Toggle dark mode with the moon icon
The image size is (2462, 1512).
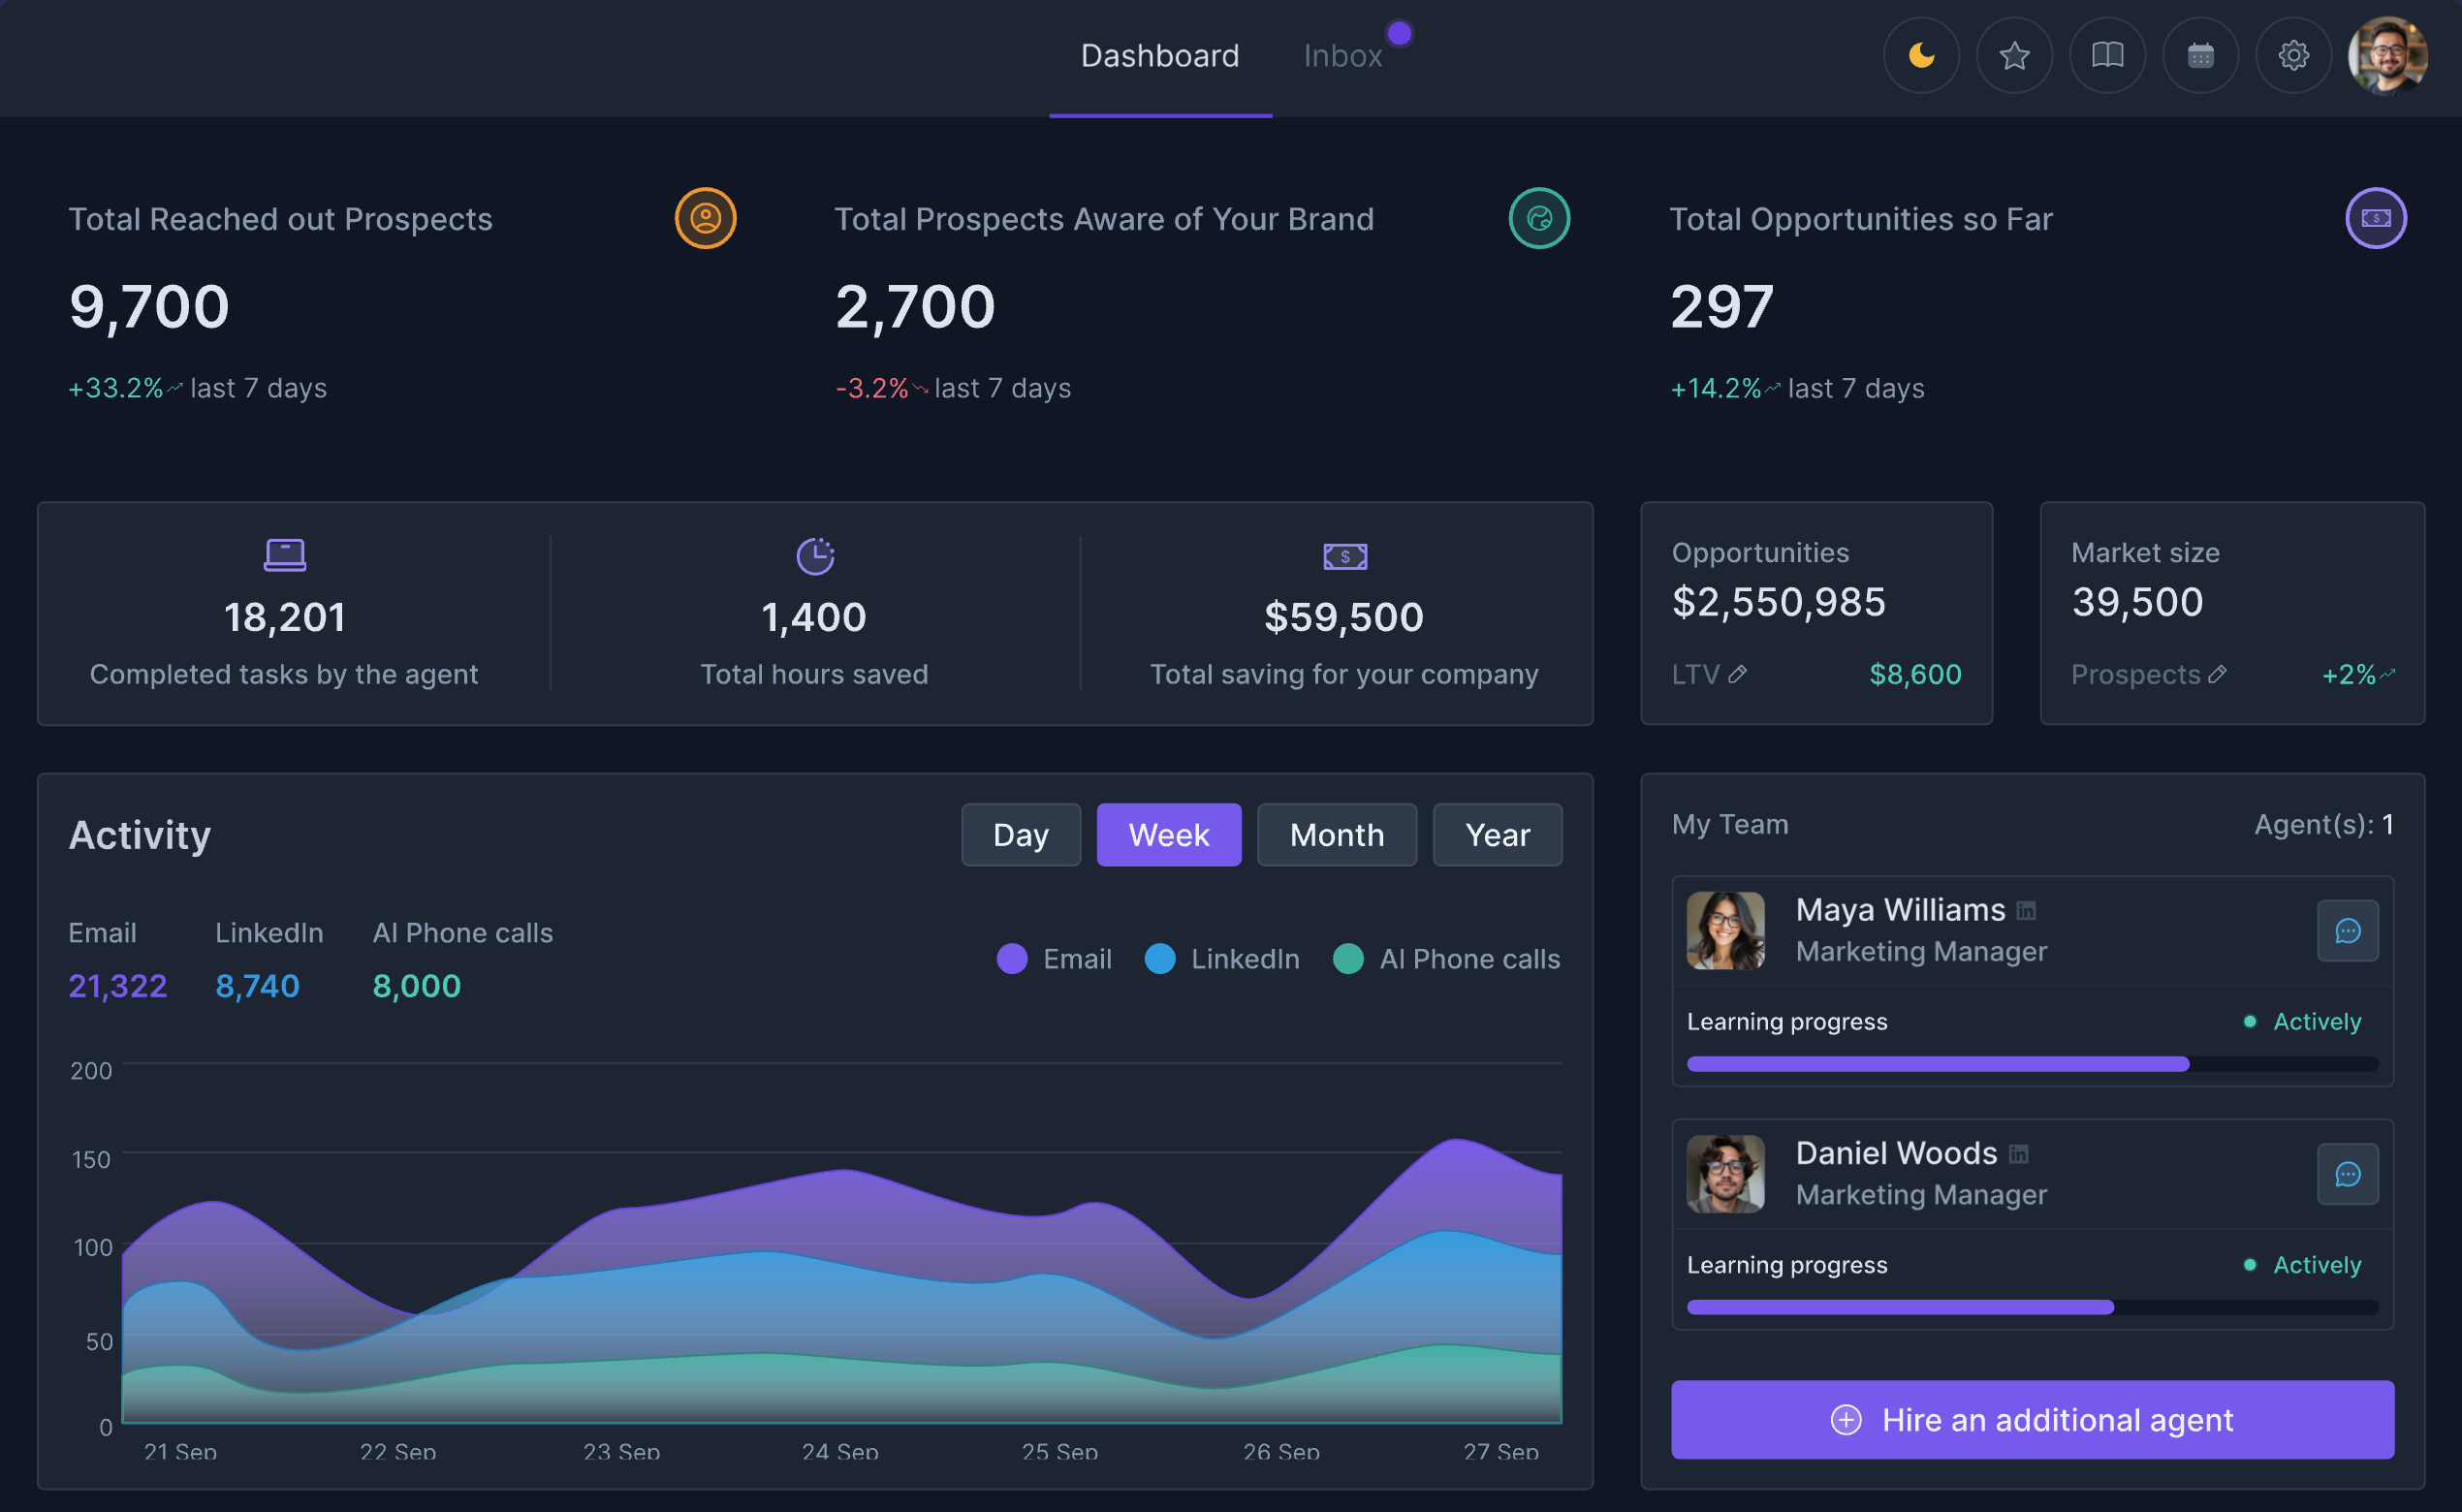[1921, 55]
